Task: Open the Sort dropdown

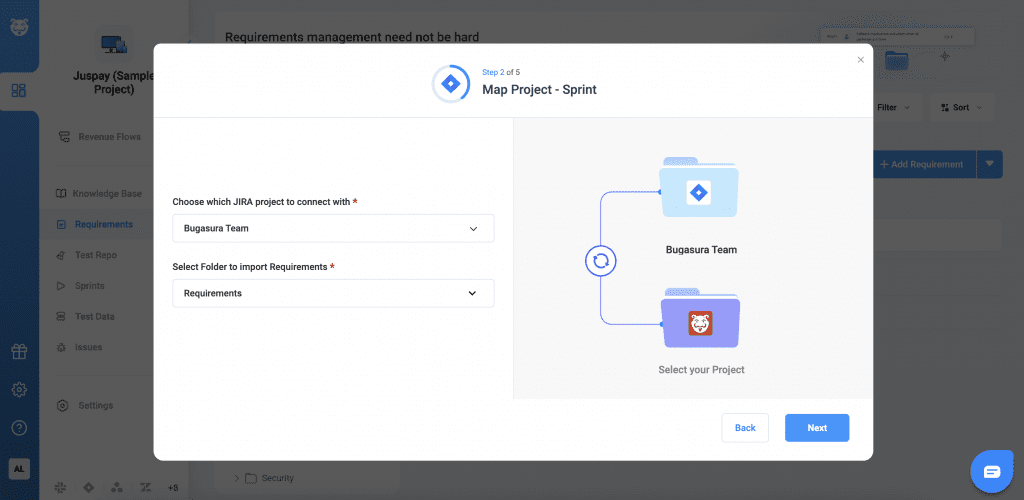Action: coord(960,107)
